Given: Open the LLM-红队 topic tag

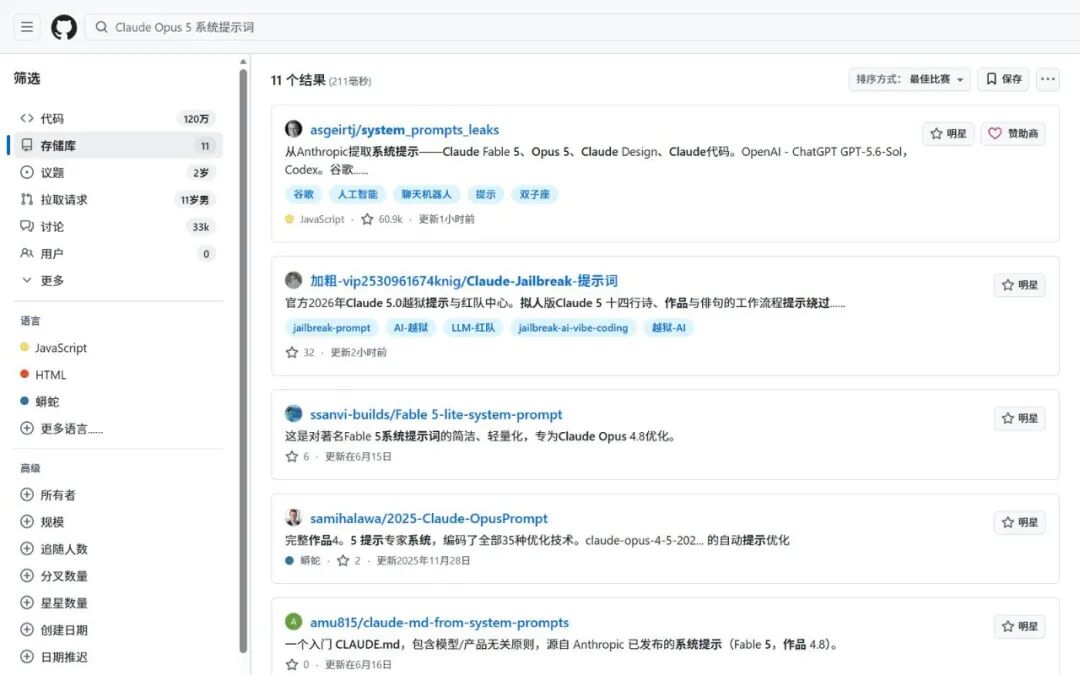Looking at the screenshot, I should [473, 328].
